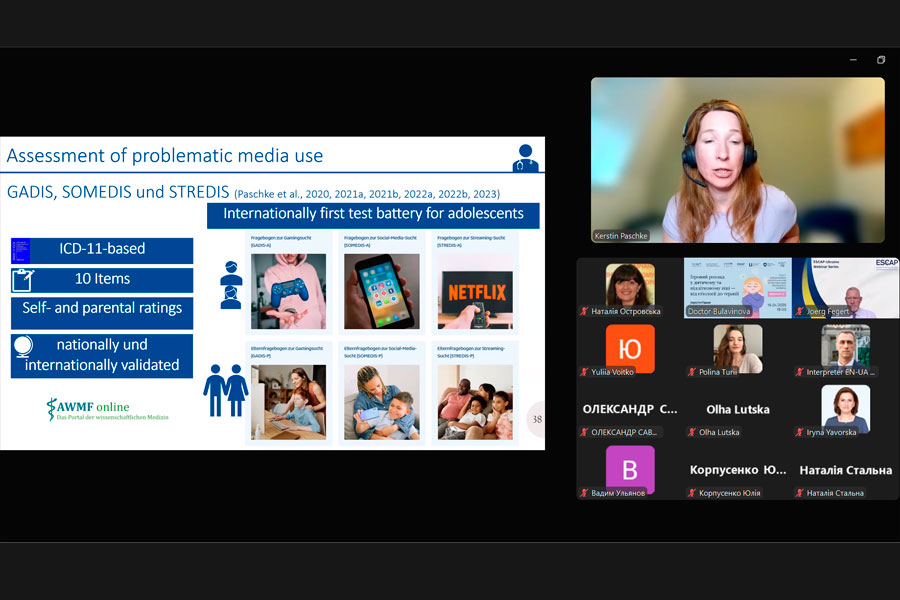900x600 pixels.
Task: Select Doctor Bulavinova's participant tile
Action: 737,288
